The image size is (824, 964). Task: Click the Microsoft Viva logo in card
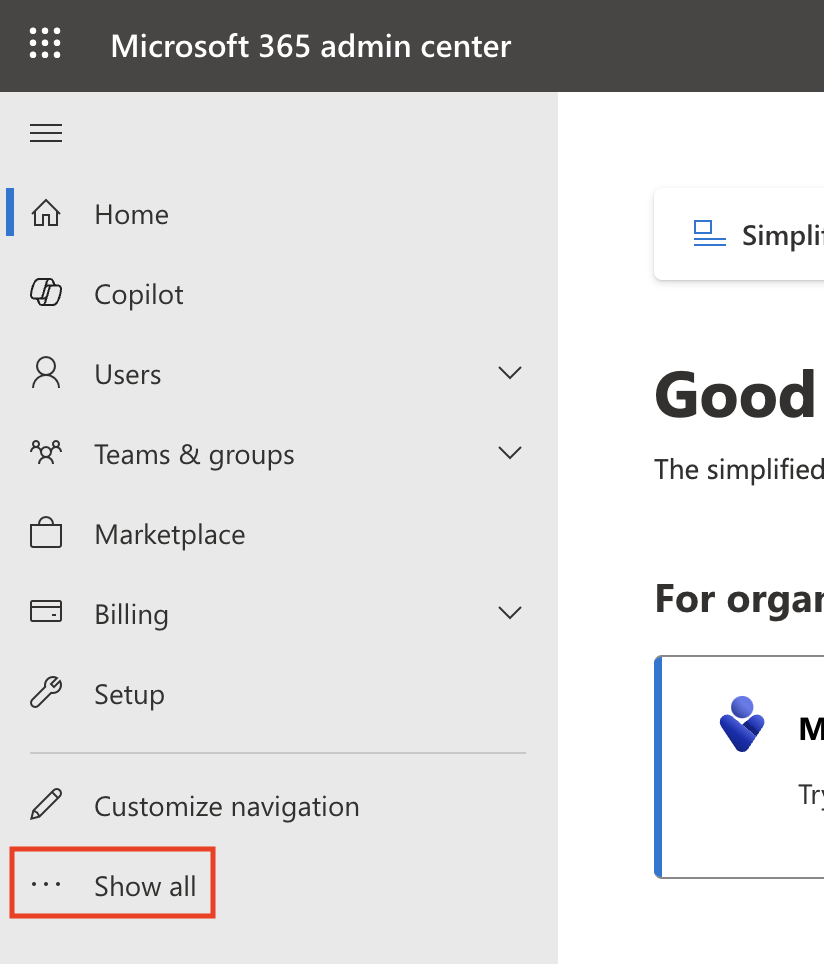742,725
